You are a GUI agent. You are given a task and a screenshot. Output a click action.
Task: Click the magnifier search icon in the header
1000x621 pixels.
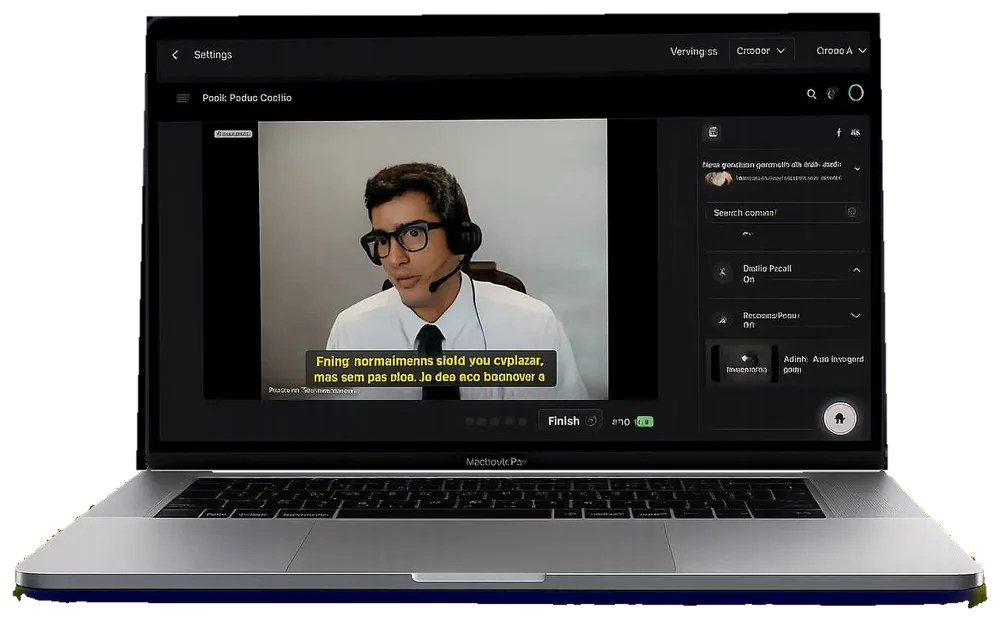coord(811,94)
